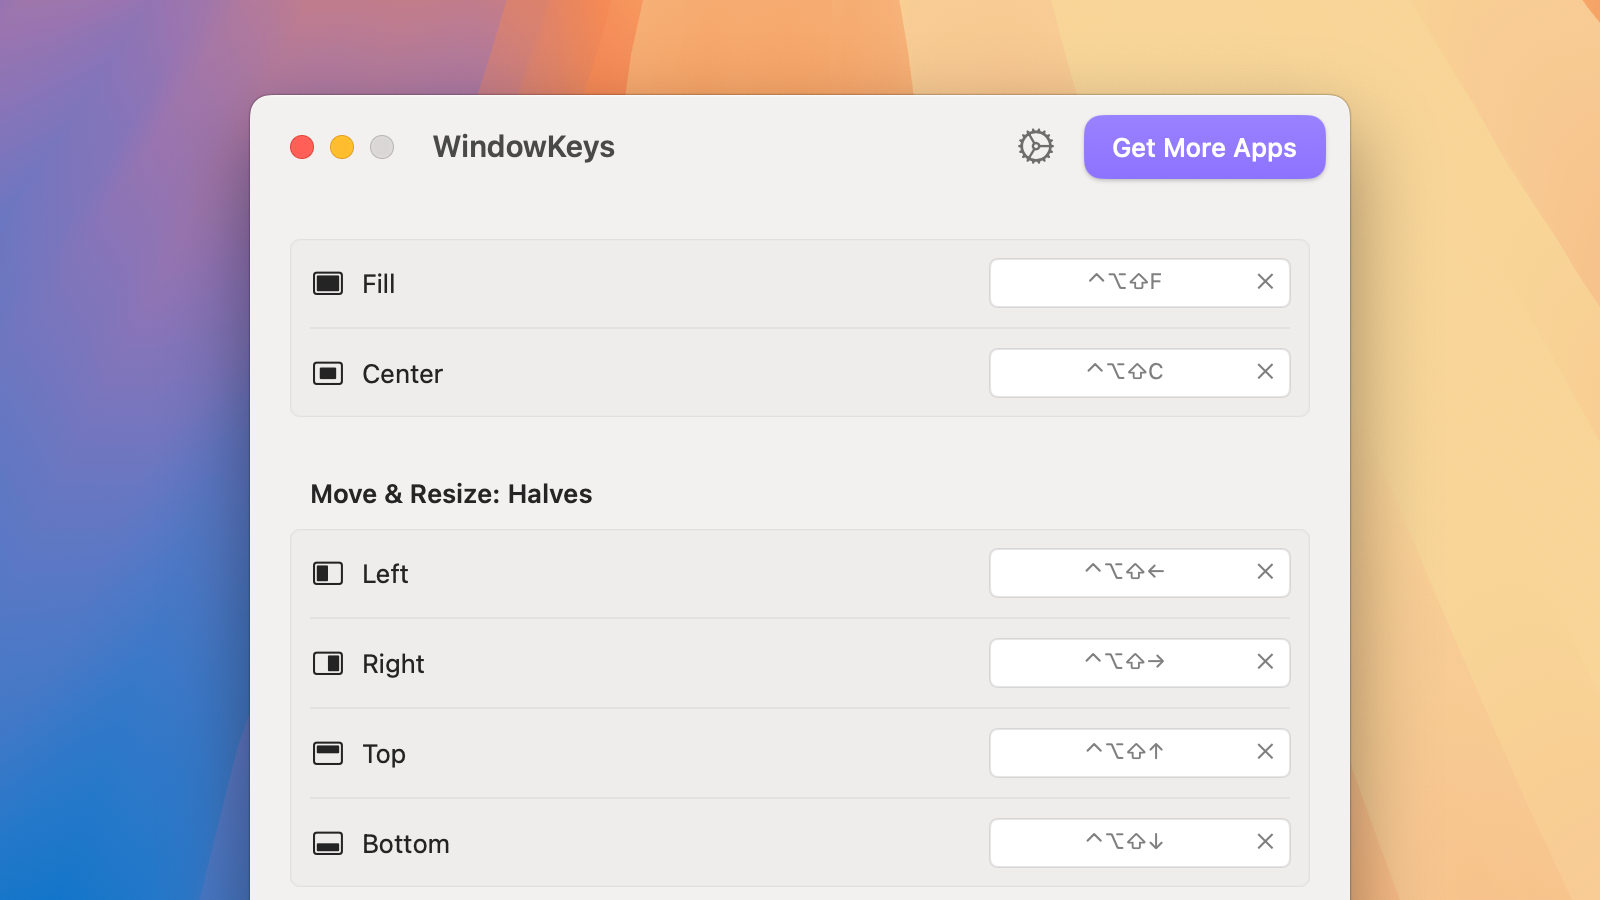
Task: Select the Top shortcut recorder field
Action: pyautogui.click(x=1140, y=753)
